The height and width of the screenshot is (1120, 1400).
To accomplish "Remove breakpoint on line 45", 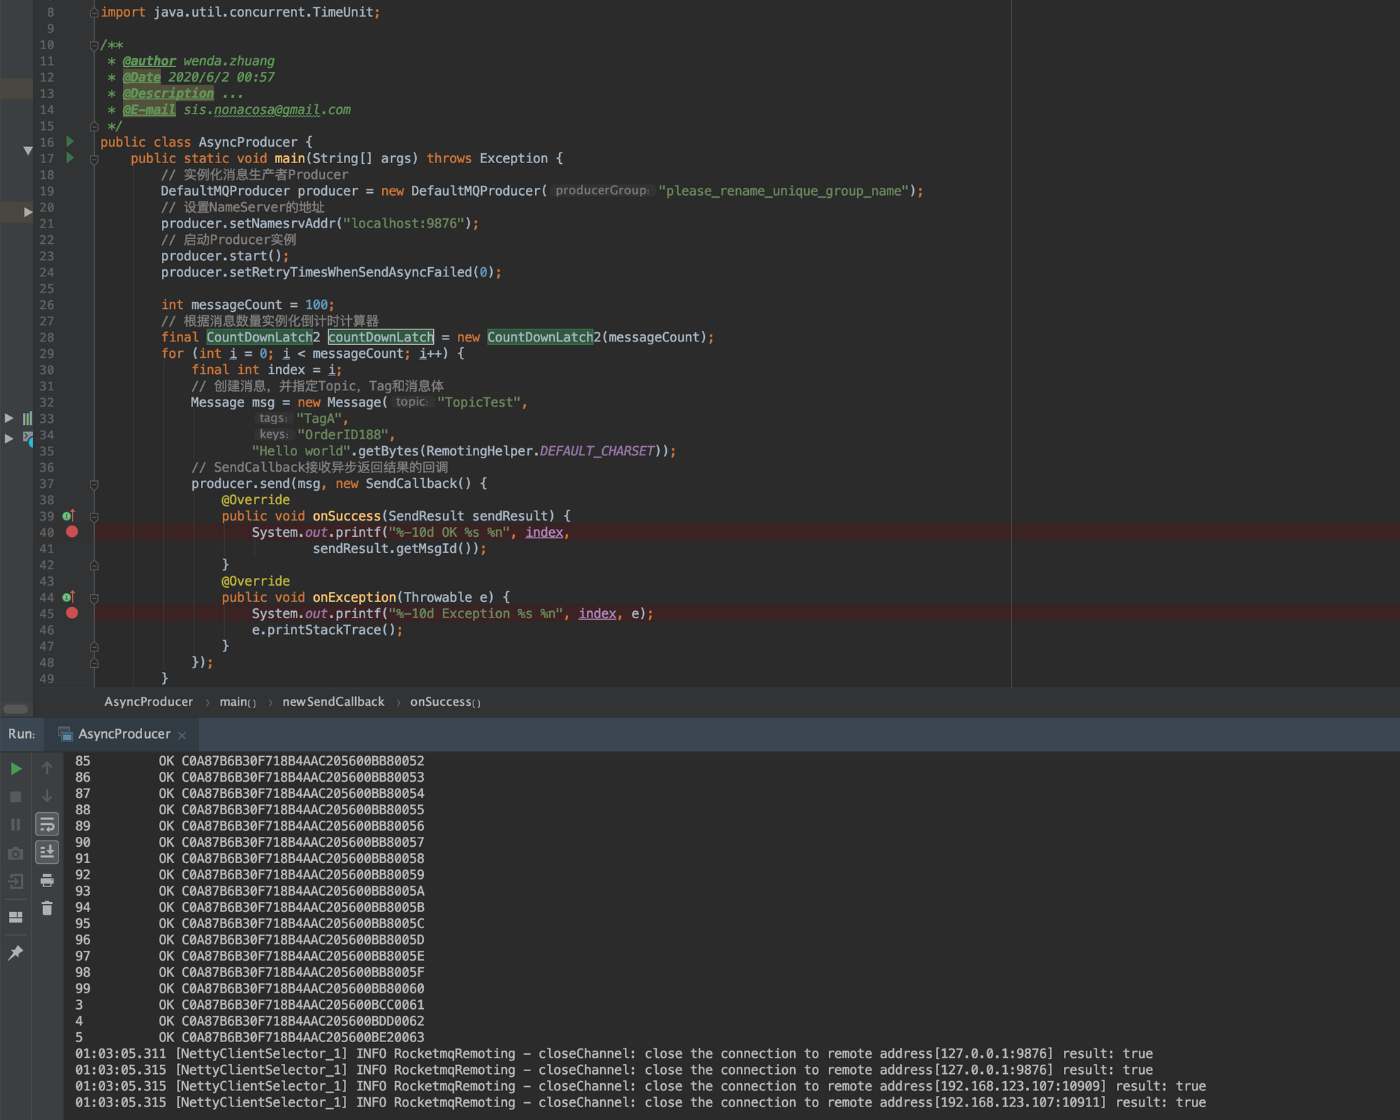I will [x=72, y=613].
